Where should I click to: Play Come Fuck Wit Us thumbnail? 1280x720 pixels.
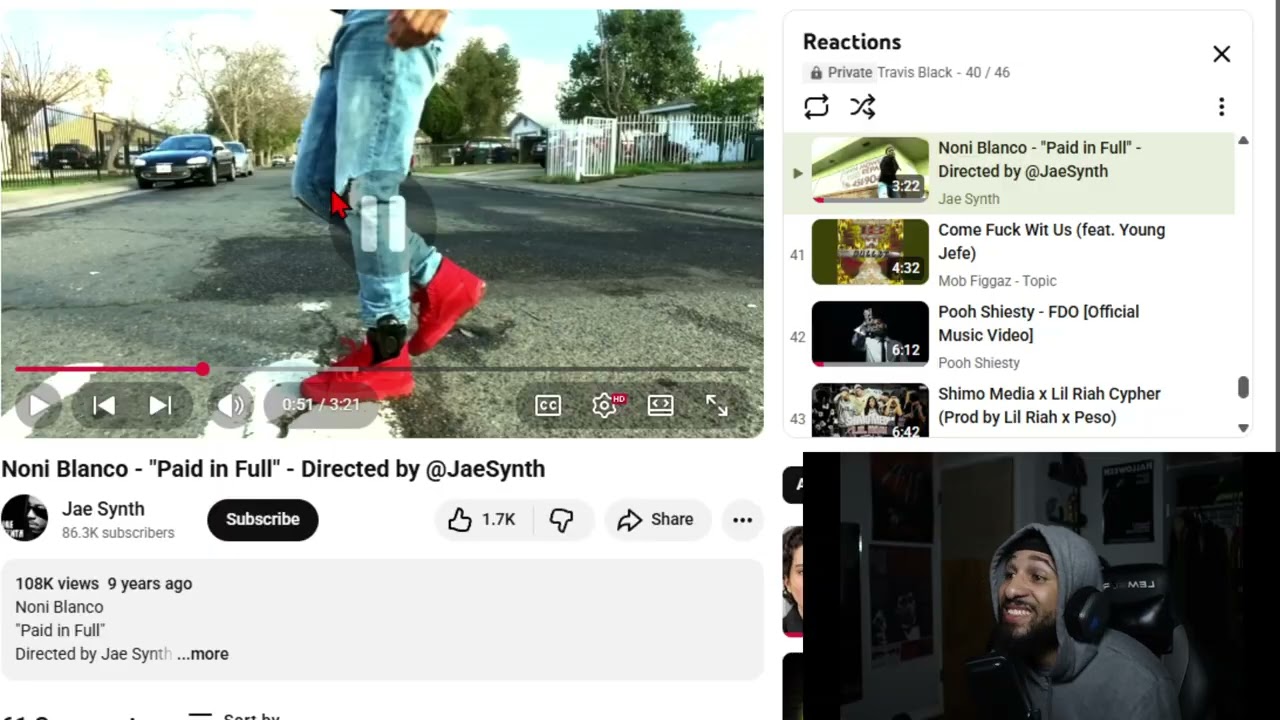click(870, 252)
